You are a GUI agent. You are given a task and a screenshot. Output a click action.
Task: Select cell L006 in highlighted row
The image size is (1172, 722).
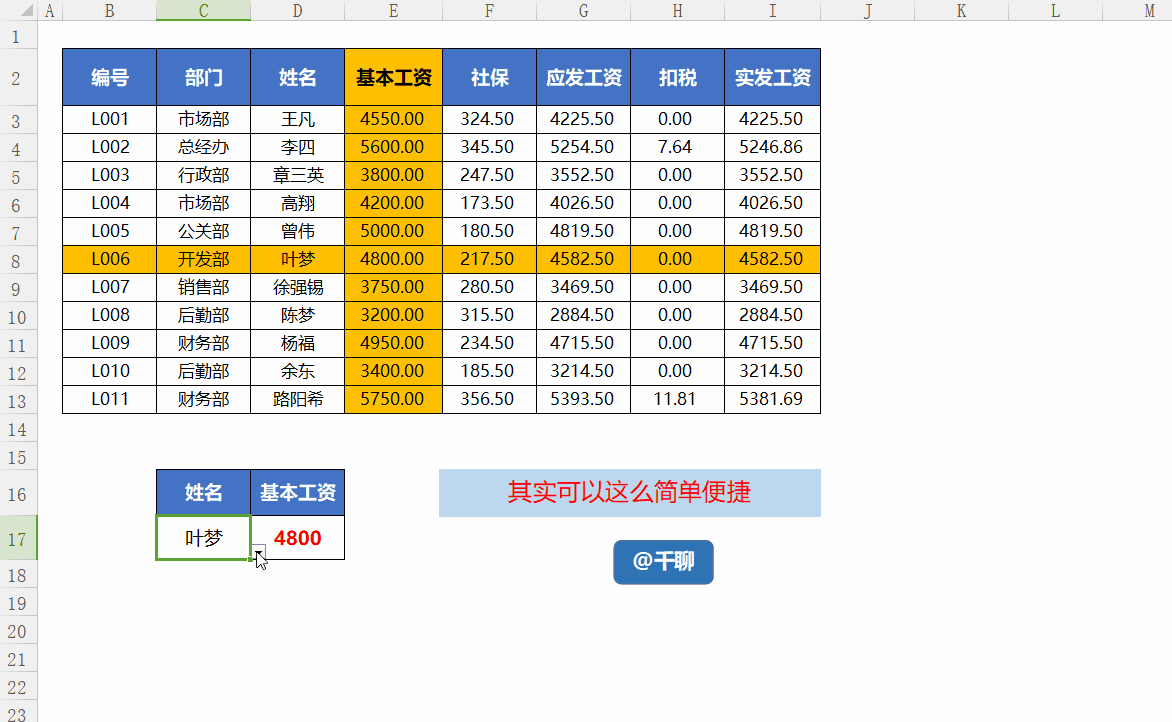click(x=110, y=259)
